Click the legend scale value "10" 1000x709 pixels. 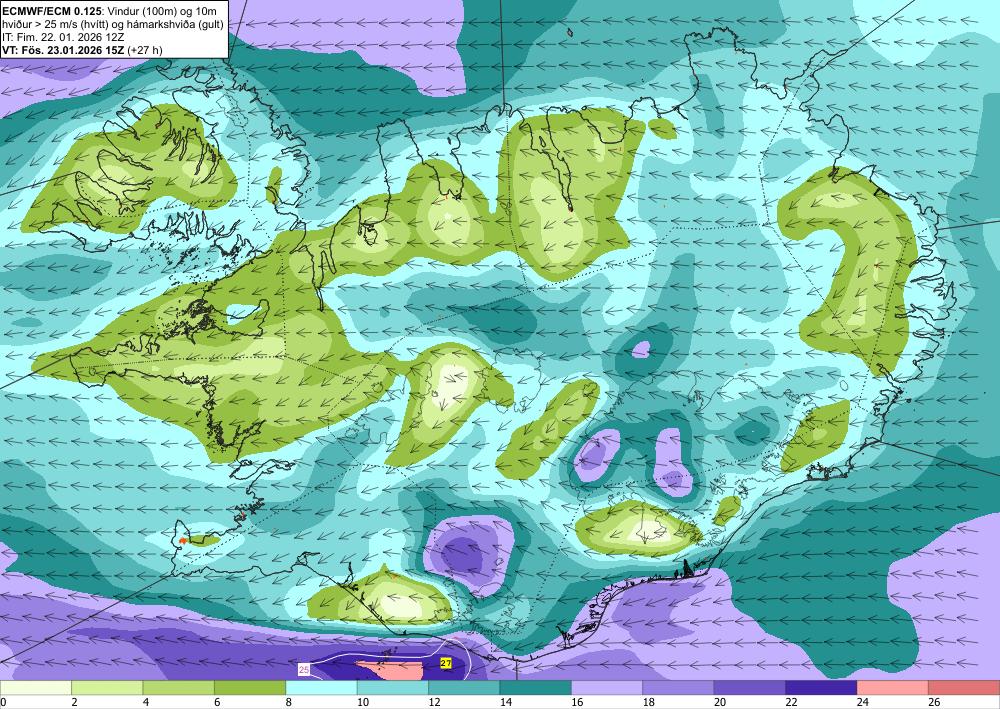363,702
